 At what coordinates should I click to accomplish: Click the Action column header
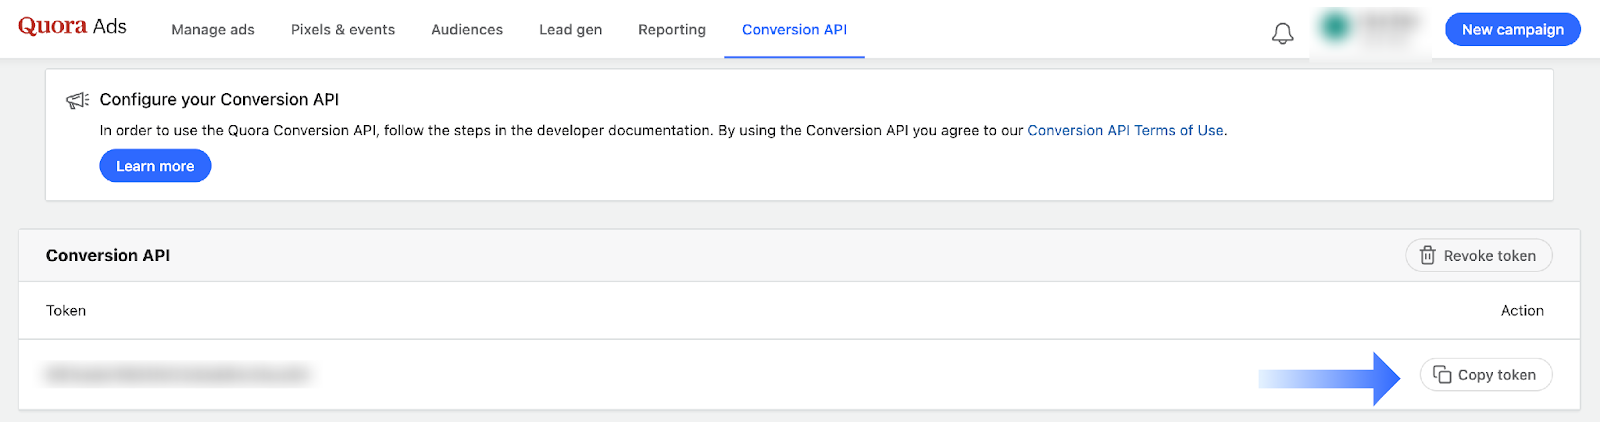(x=1522, y=311)
